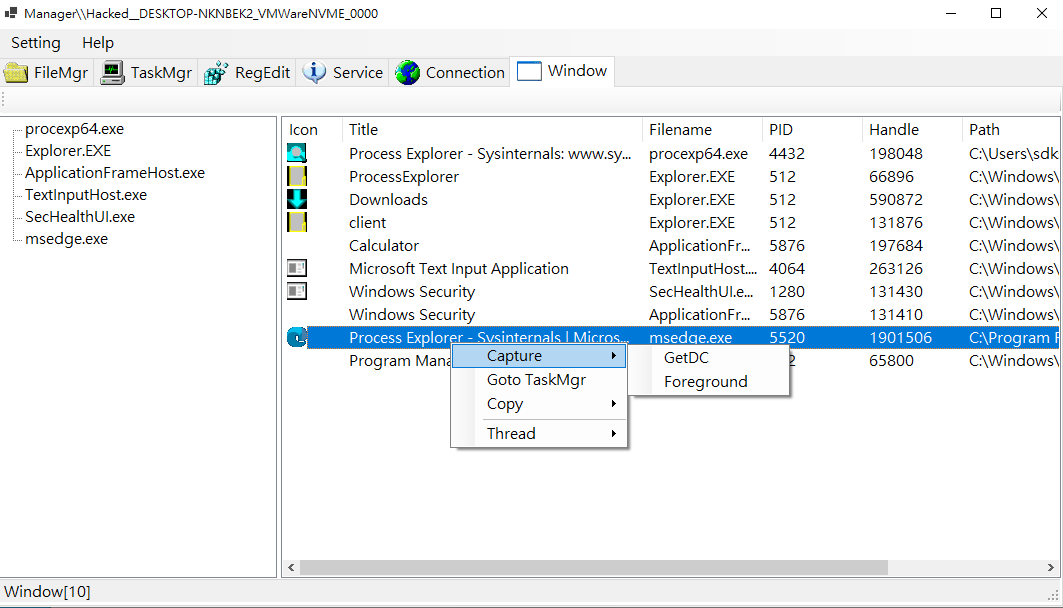Select the ProcessExplorer row title
The image size is (1063, 608).
404,176
